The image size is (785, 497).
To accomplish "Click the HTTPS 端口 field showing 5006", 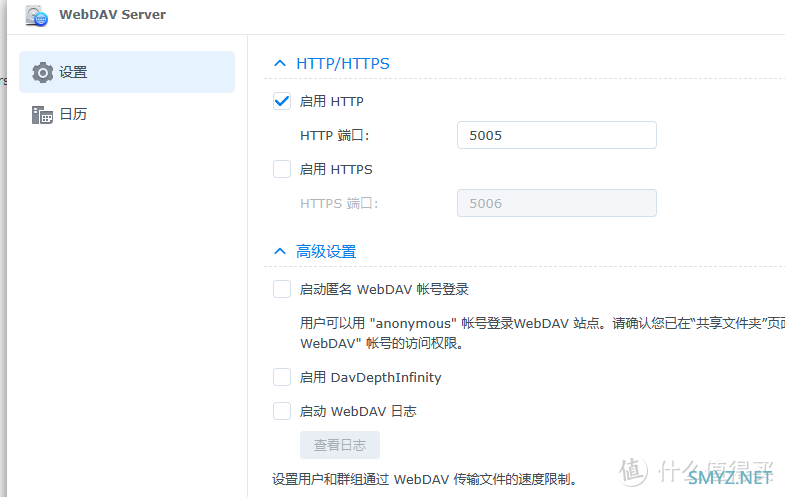I will 557,203.
